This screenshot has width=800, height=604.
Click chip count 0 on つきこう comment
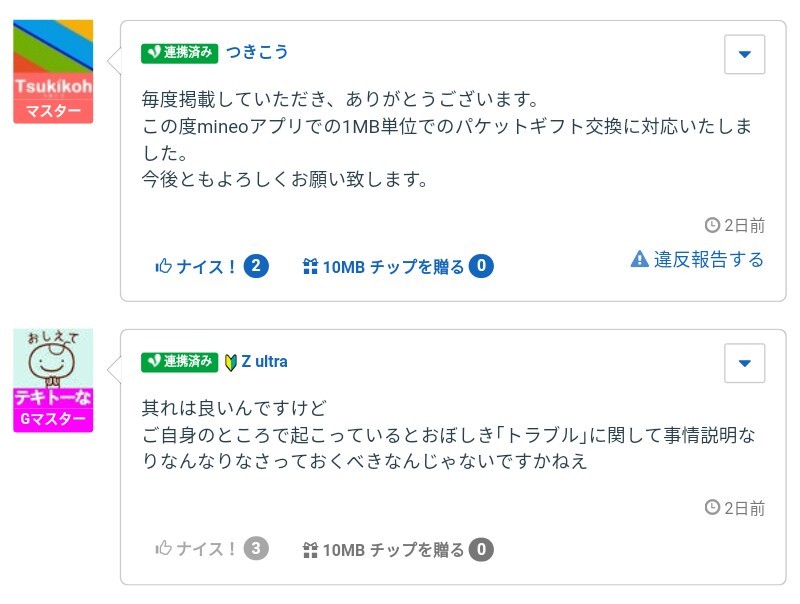(x=482, y=266)
